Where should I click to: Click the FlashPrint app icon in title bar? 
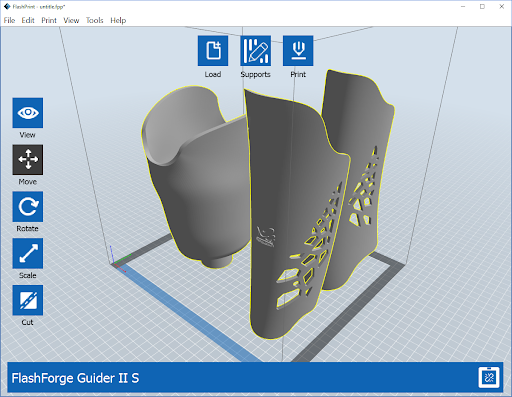point(7,6)
